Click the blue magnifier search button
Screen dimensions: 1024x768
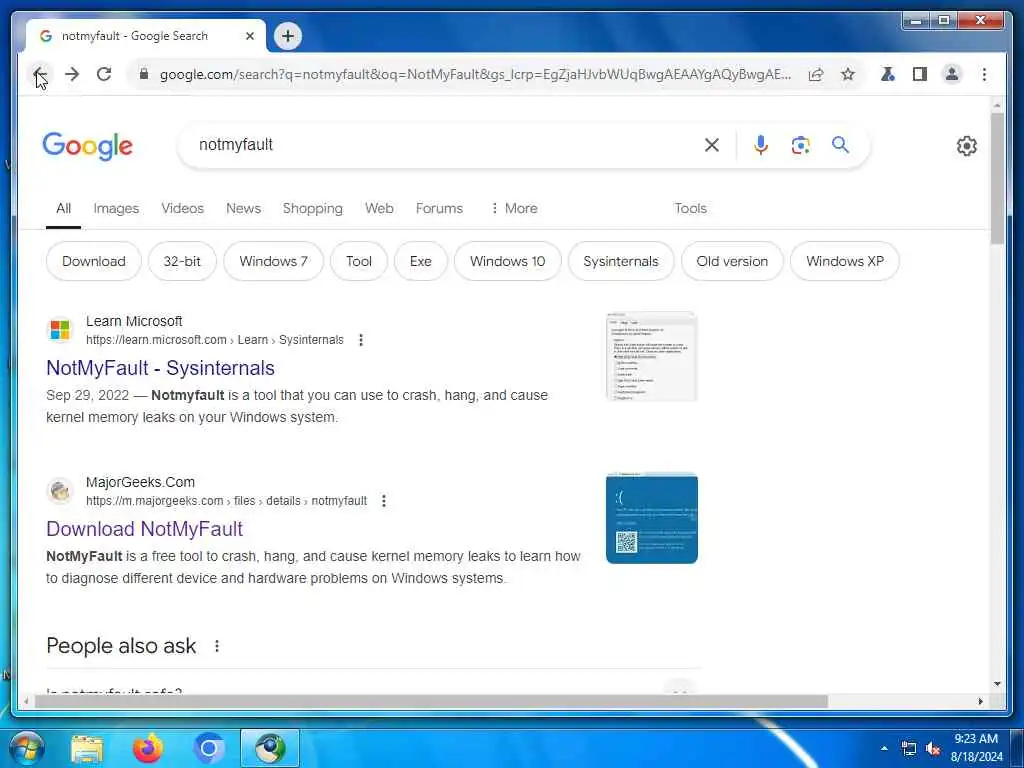coord(840,144)
